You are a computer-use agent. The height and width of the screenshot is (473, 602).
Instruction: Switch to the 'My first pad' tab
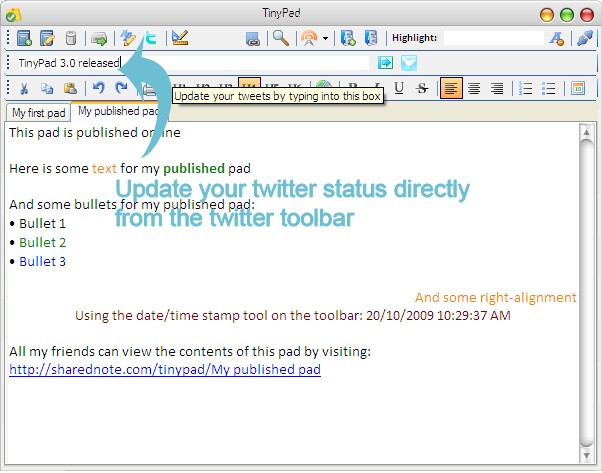click(x=38, y=113)
